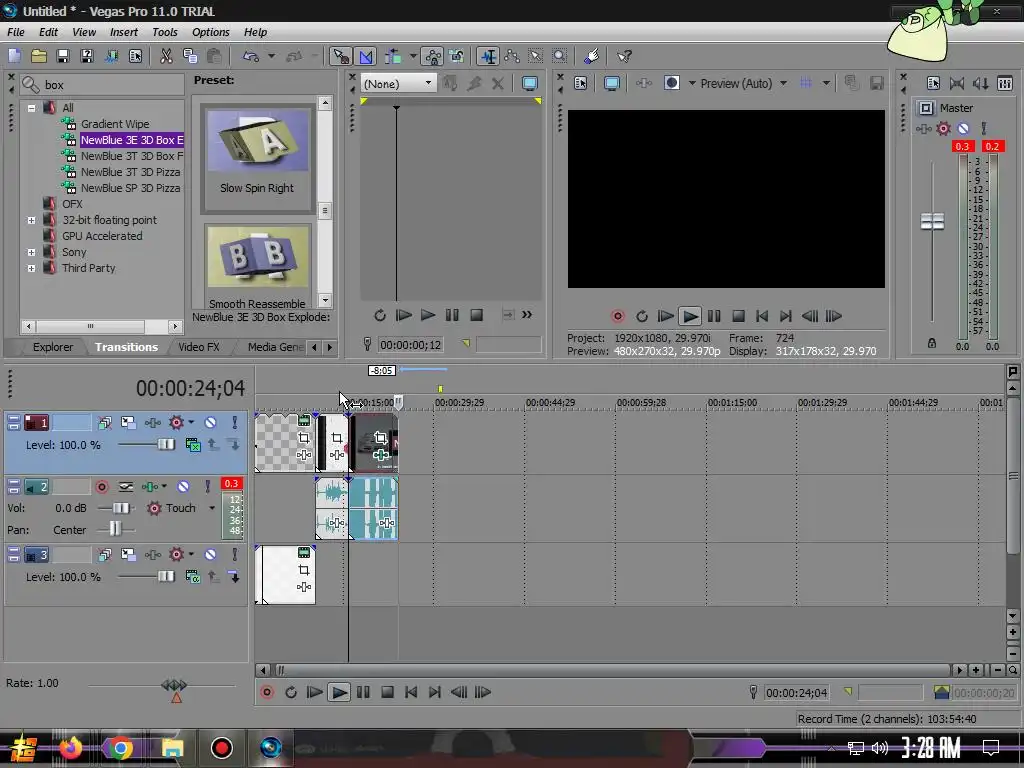Open Track FX on video track 1
The height and width of the screenshot is (768, 1024).
click(x=153, y=423)
